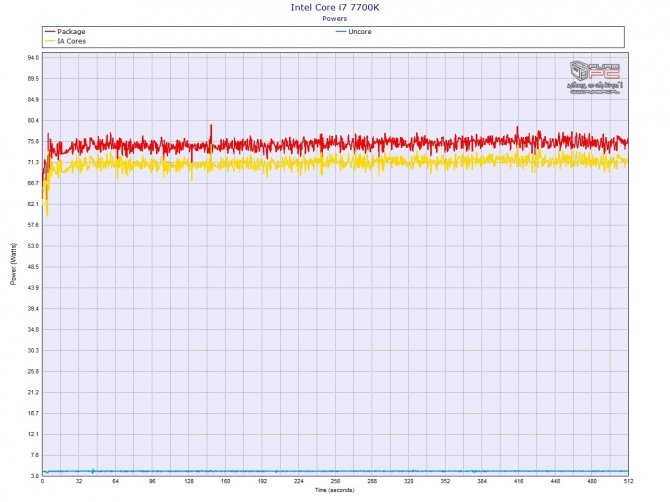
Task: Click the 160 tick on the time axis
Action: click(226, 481)
